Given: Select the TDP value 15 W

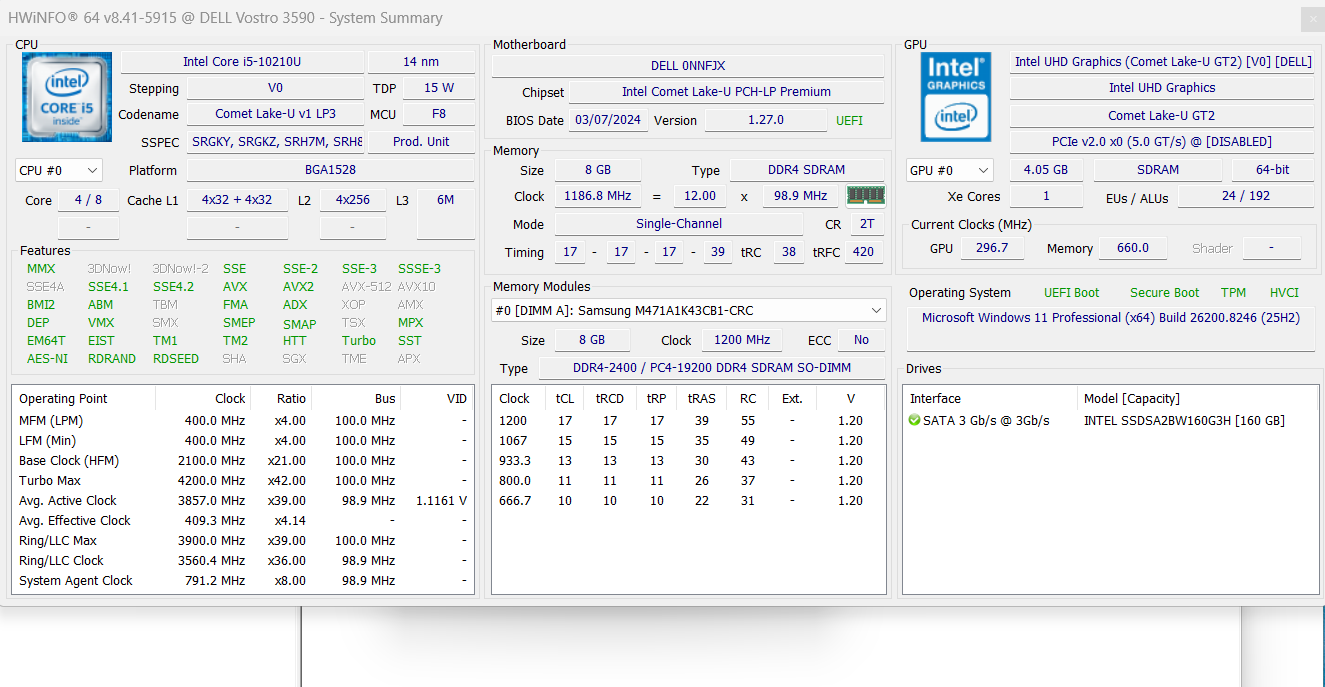Looking at the screenshot, I should coord(439,88).
